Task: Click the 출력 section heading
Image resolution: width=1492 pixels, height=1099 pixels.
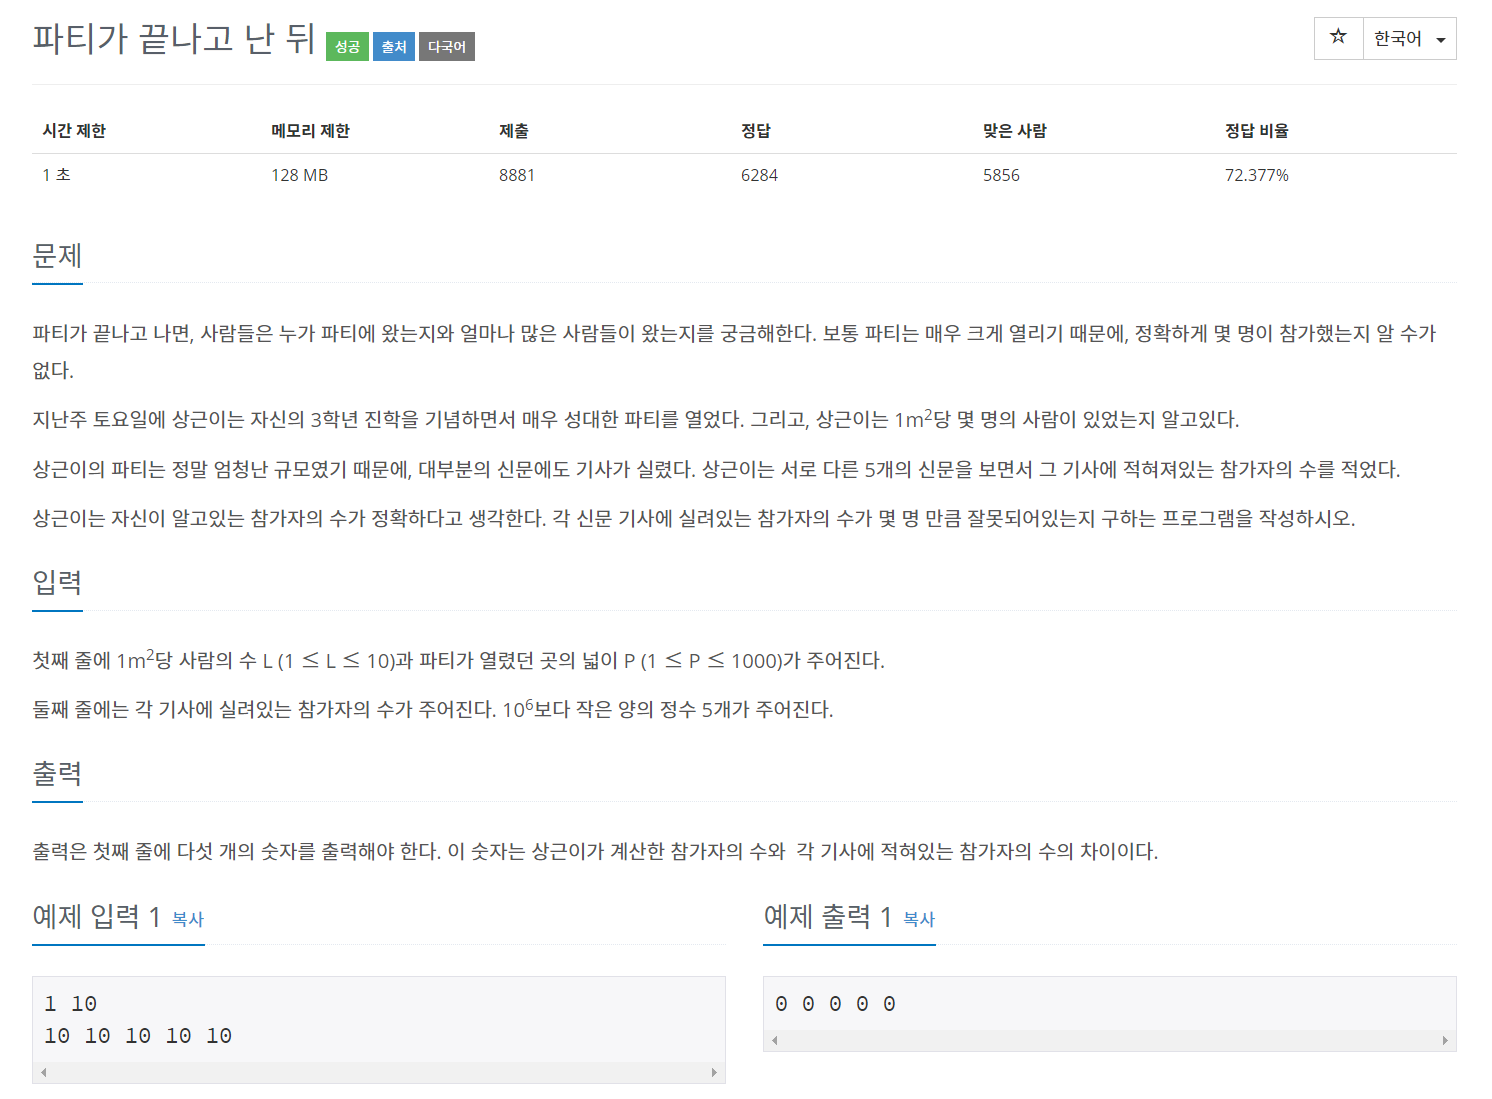Action: tap(57, 774)
